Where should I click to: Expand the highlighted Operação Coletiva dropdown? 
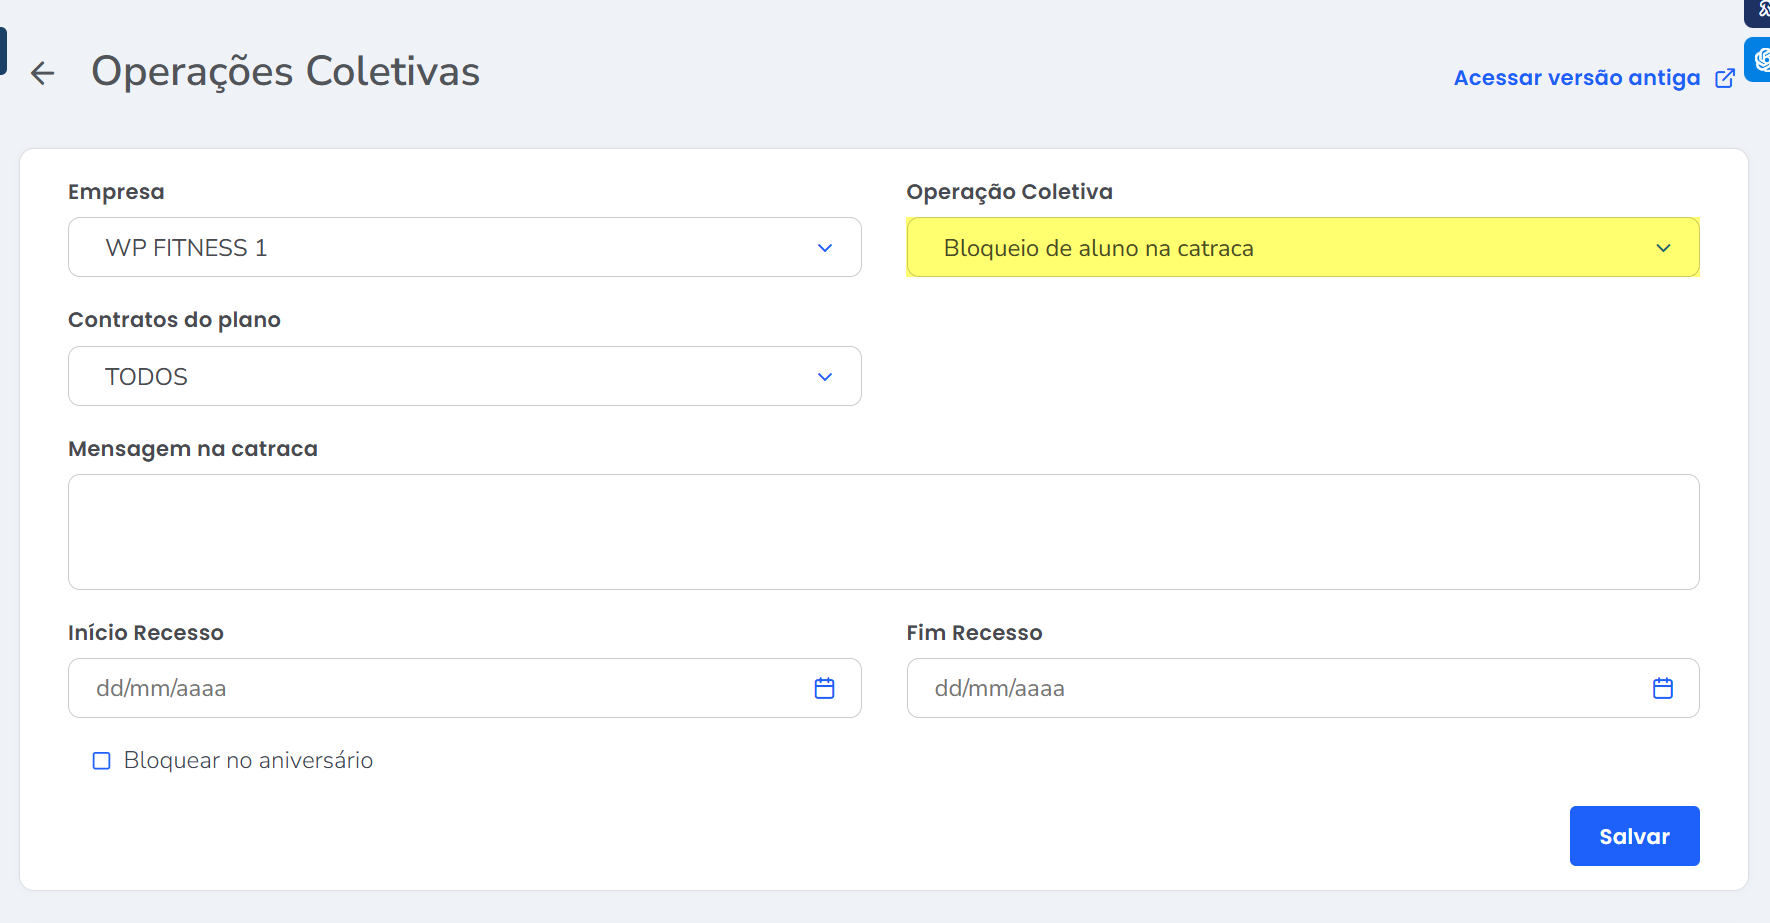[x=1280, y=248]
